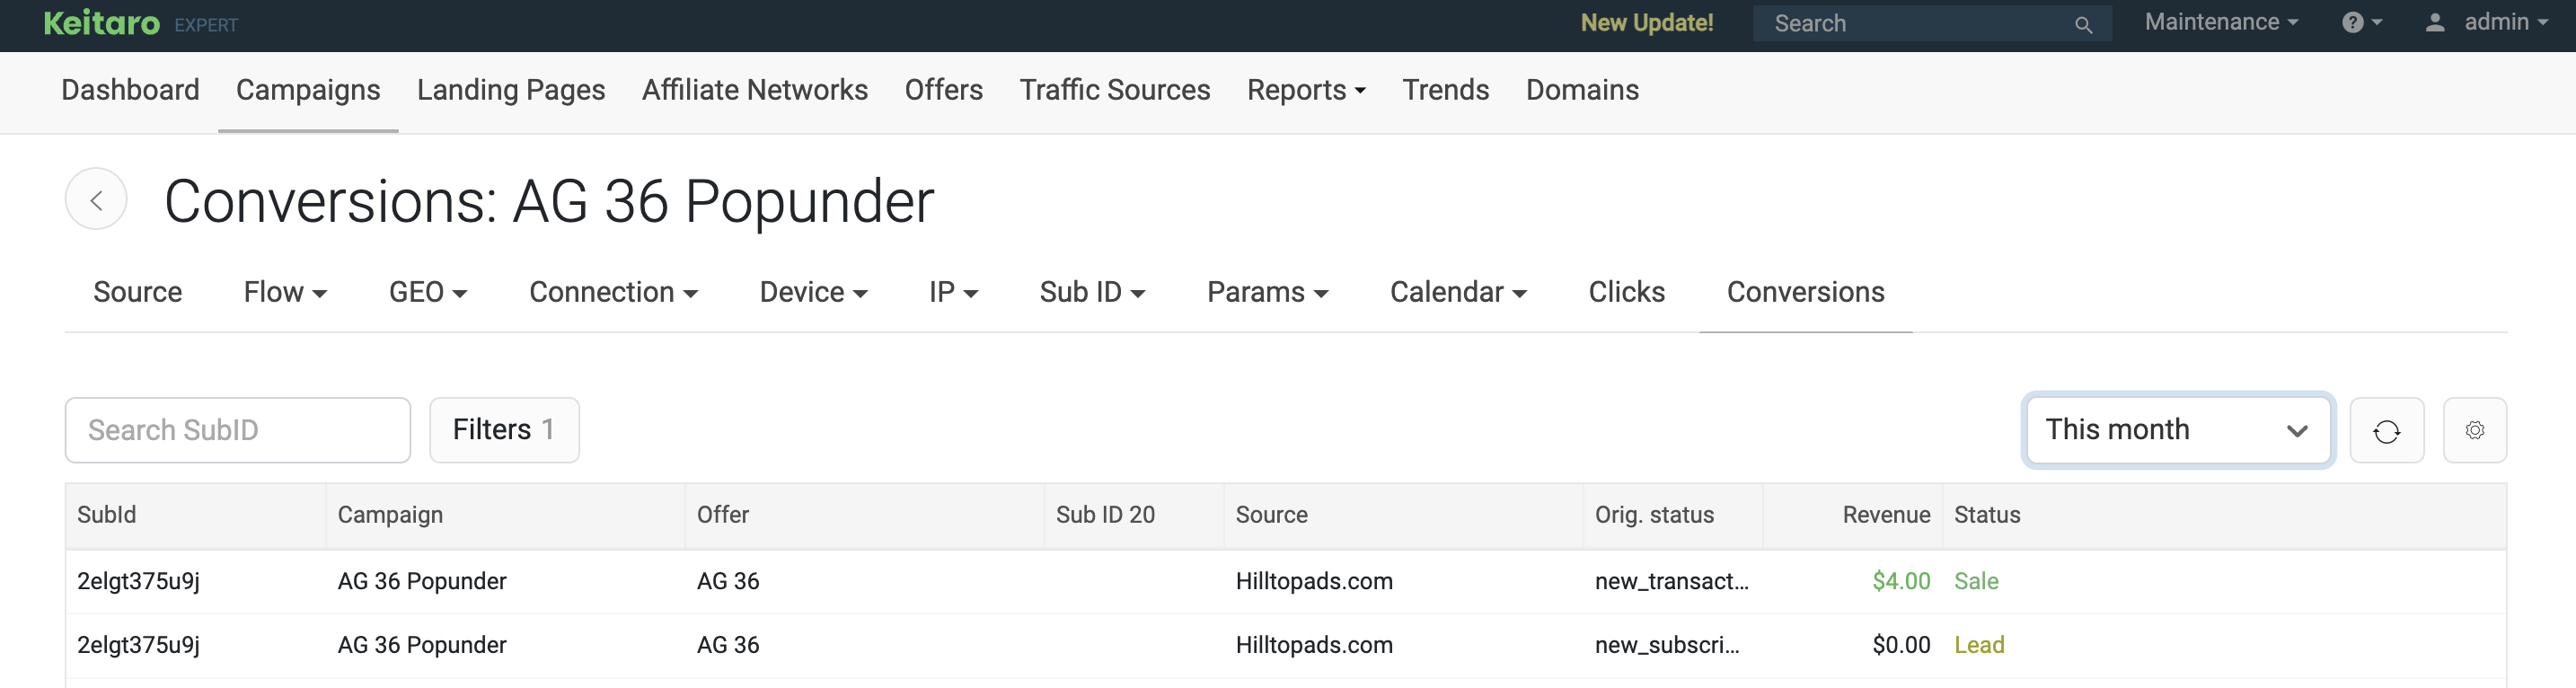
Task: Open the Offers section
Action: (943, 90)
